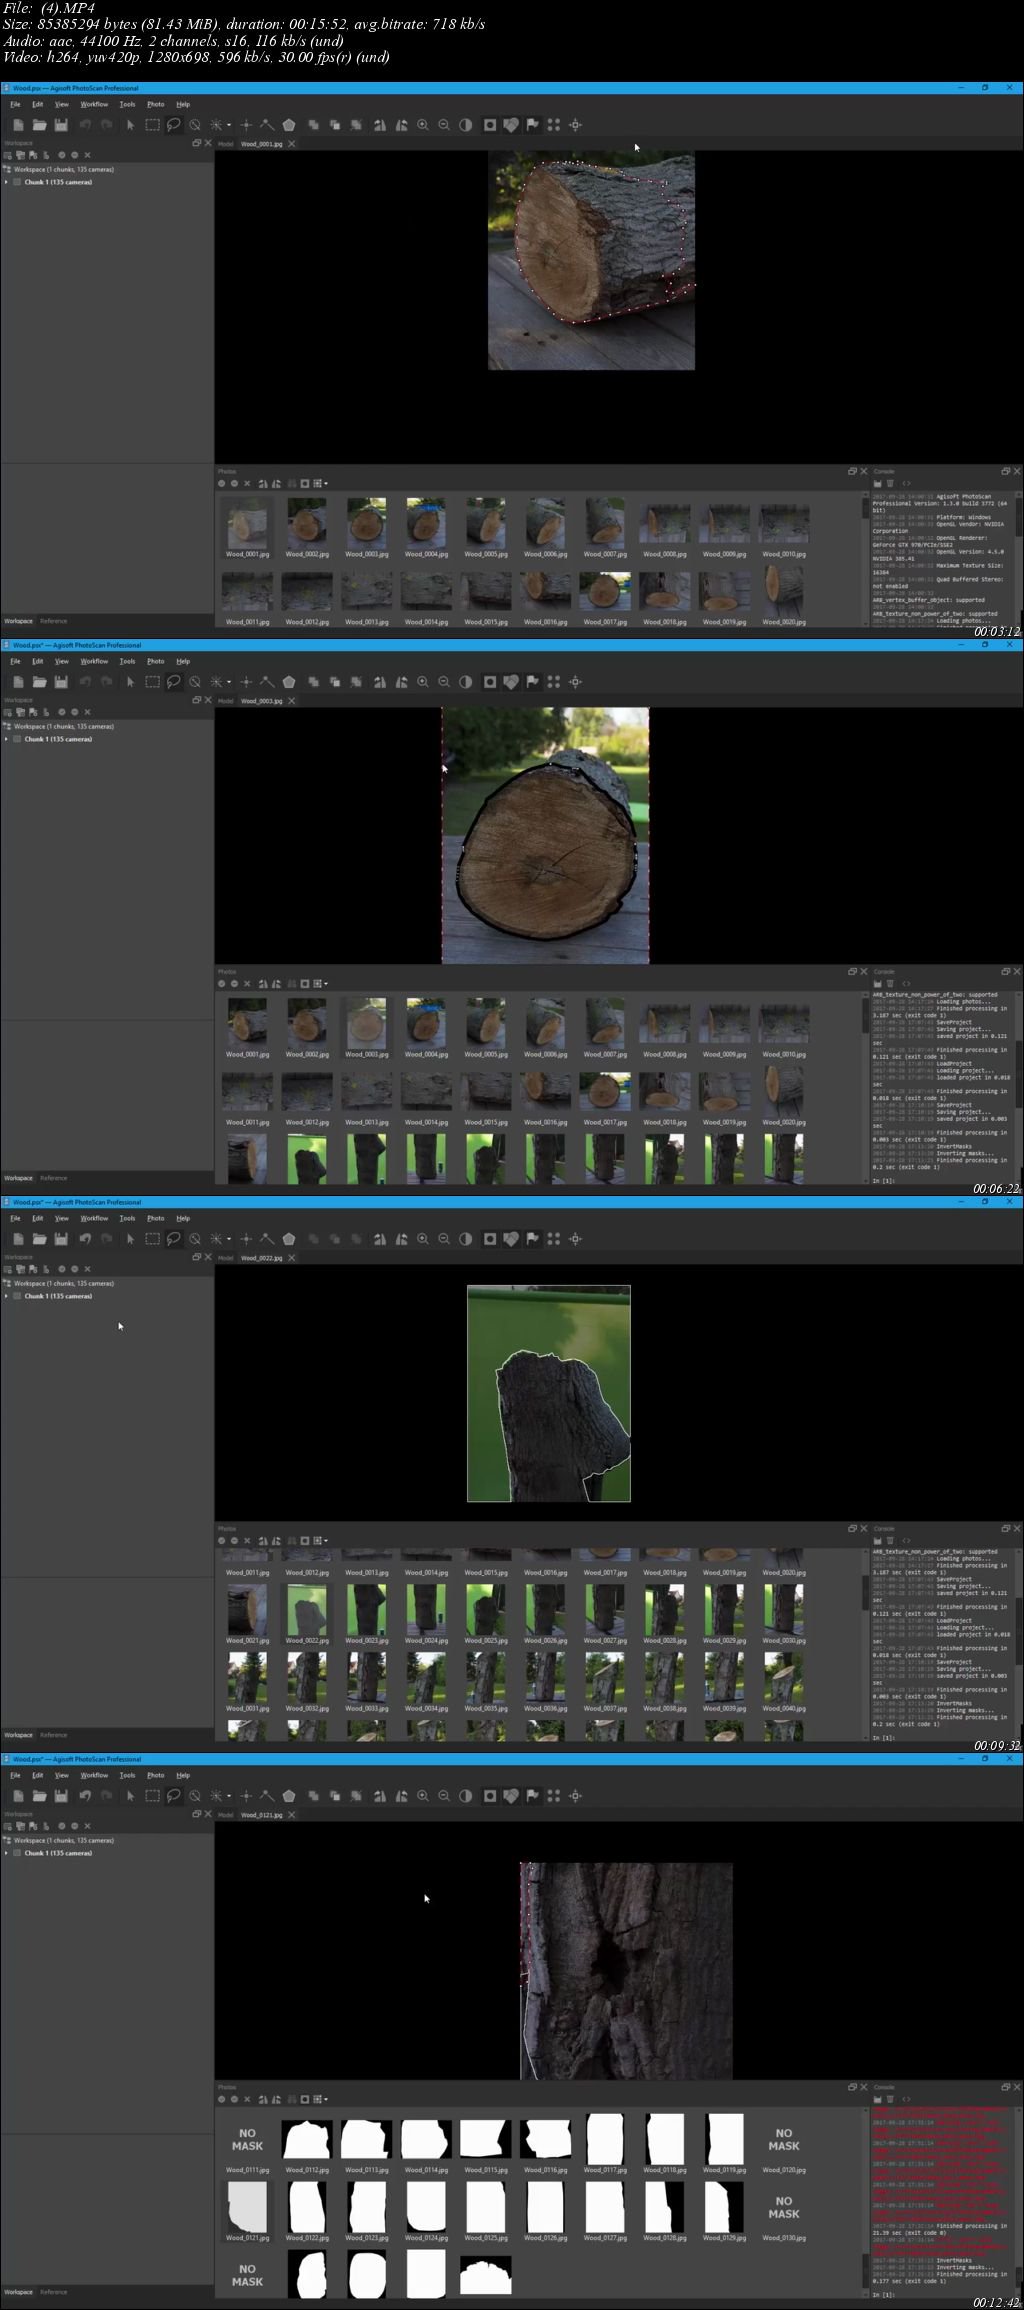Viewport: 1024px width, 2310px height.
Task: Click console save icon in Wood_0001.jpg window
Action: 878,483
